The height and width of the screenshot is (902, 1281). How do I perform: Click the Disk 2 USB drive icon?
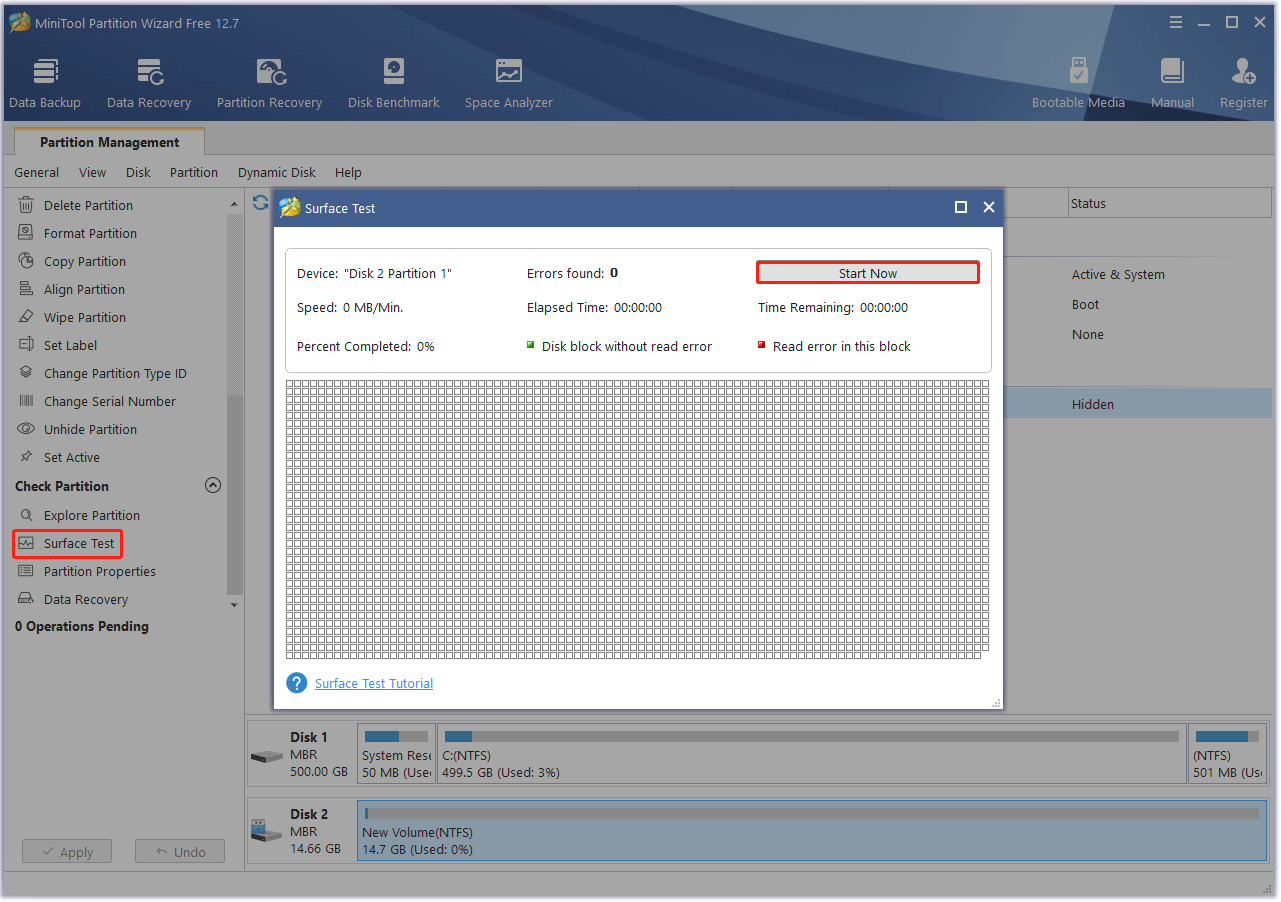tap(267, 831)
